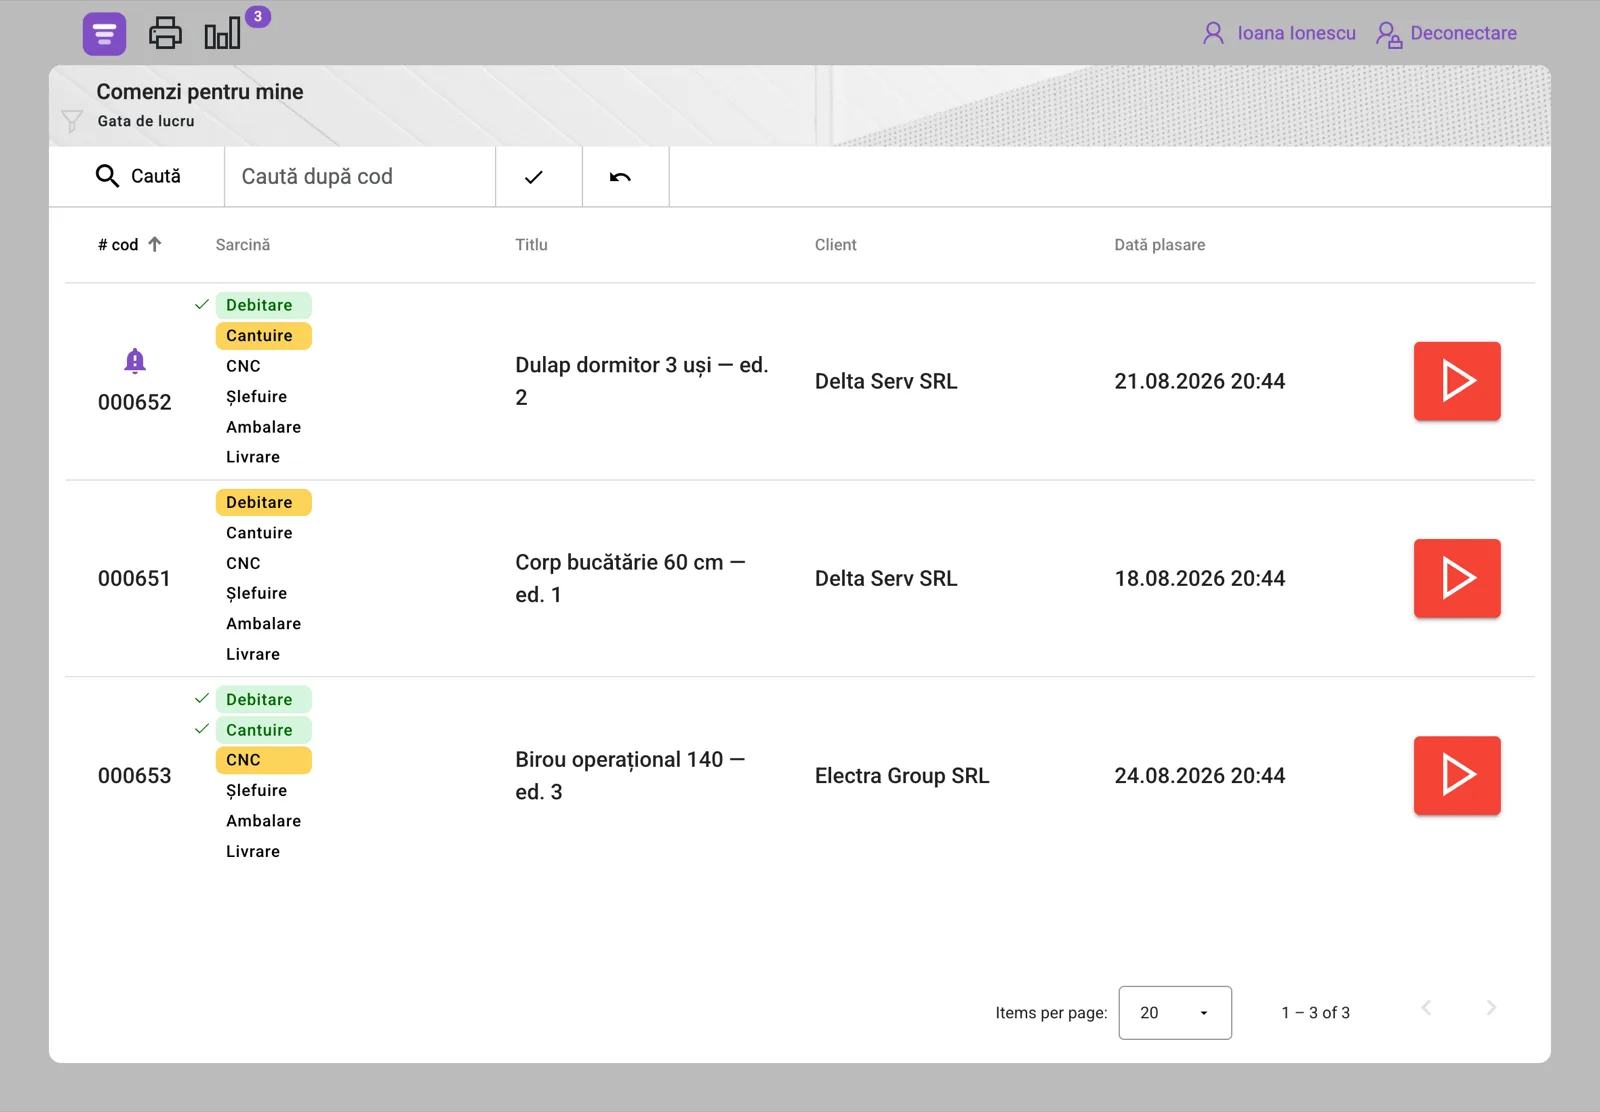
Task: Go to next page with paginator arrow
Action: pyautogui.click(x=1491, y=1008)
